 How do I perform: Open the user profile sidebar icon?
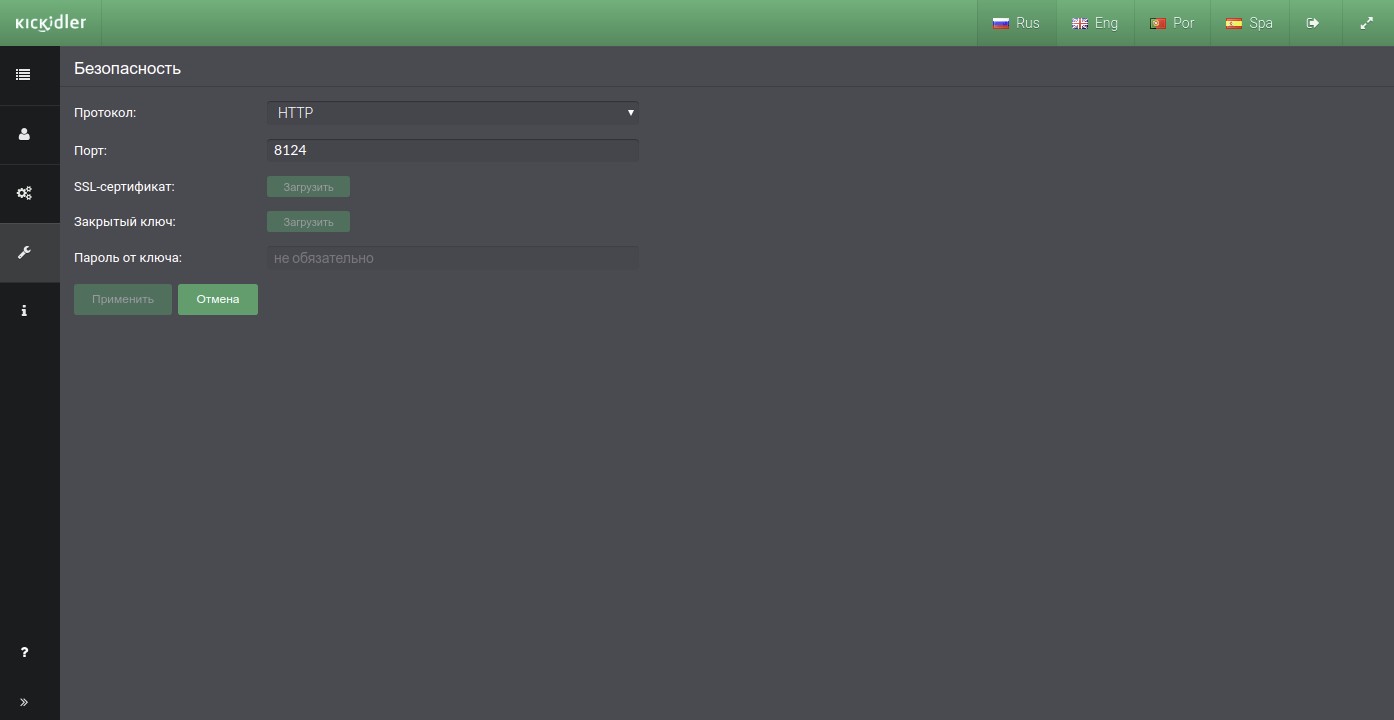[x=24, y=134]
